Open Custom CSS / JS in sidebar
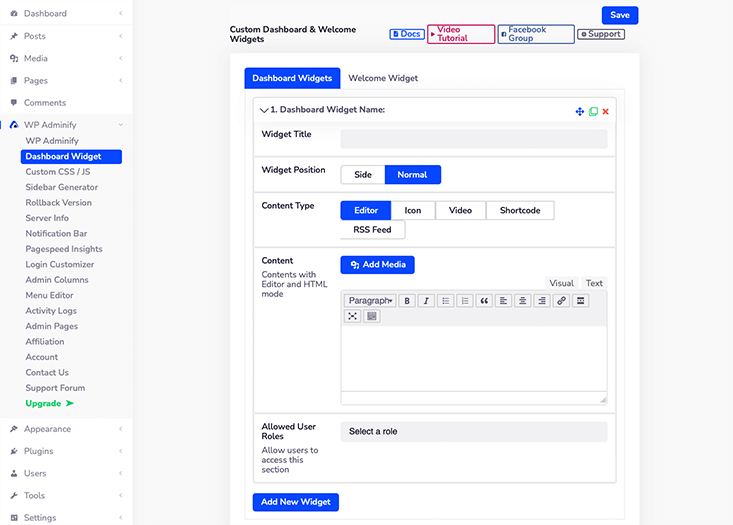The width and height of the screenshot is (733, 525). coord(58,172)
